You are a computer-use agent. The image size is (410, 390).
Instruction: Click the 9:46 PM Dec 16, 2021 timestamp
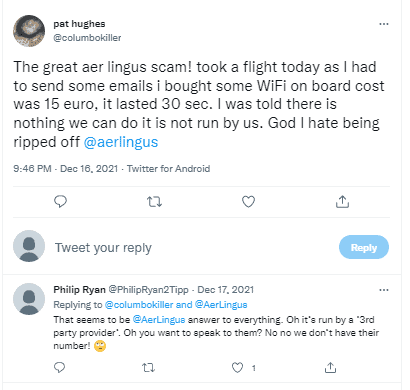pyautogui.click(x=66, y=169)
